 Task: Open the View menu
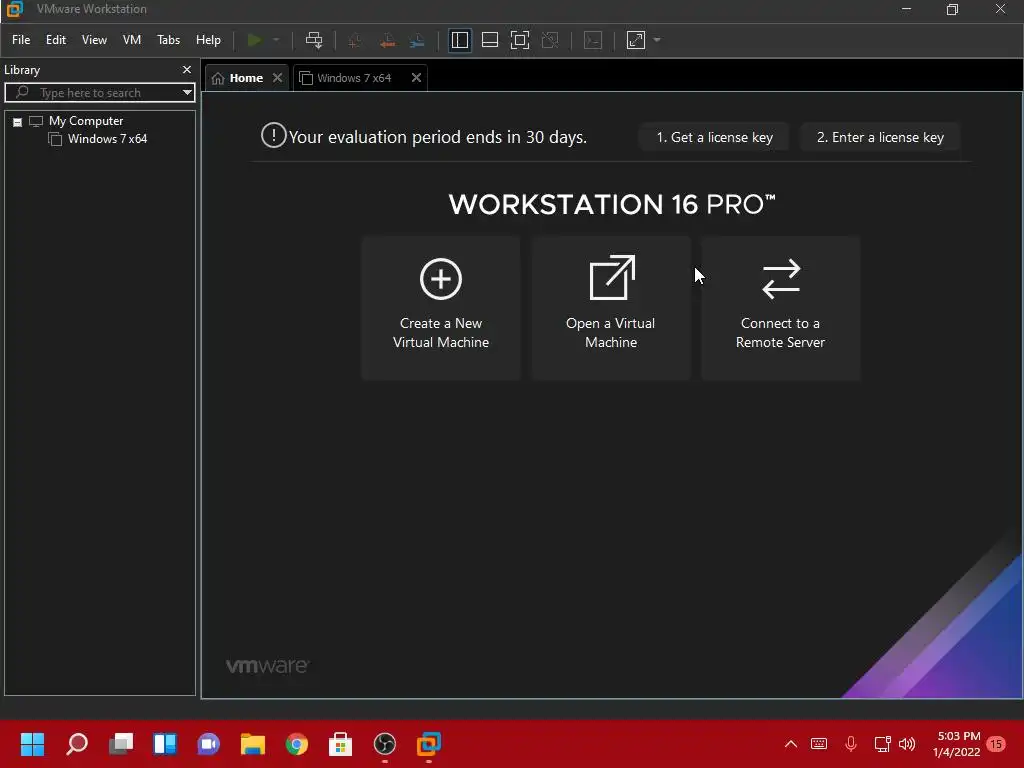tap(94, 40)
